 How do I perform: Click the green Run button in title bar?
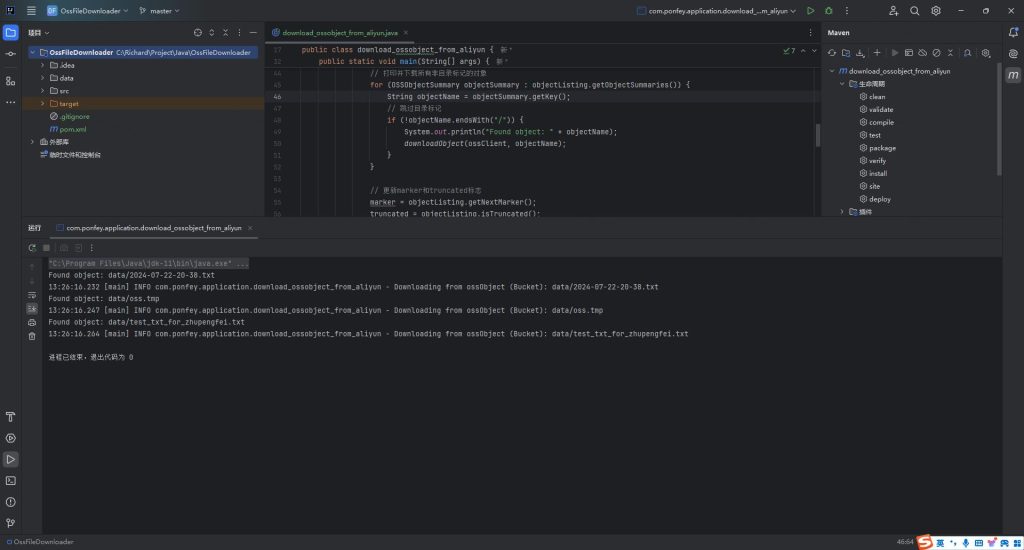pos(810,11)
